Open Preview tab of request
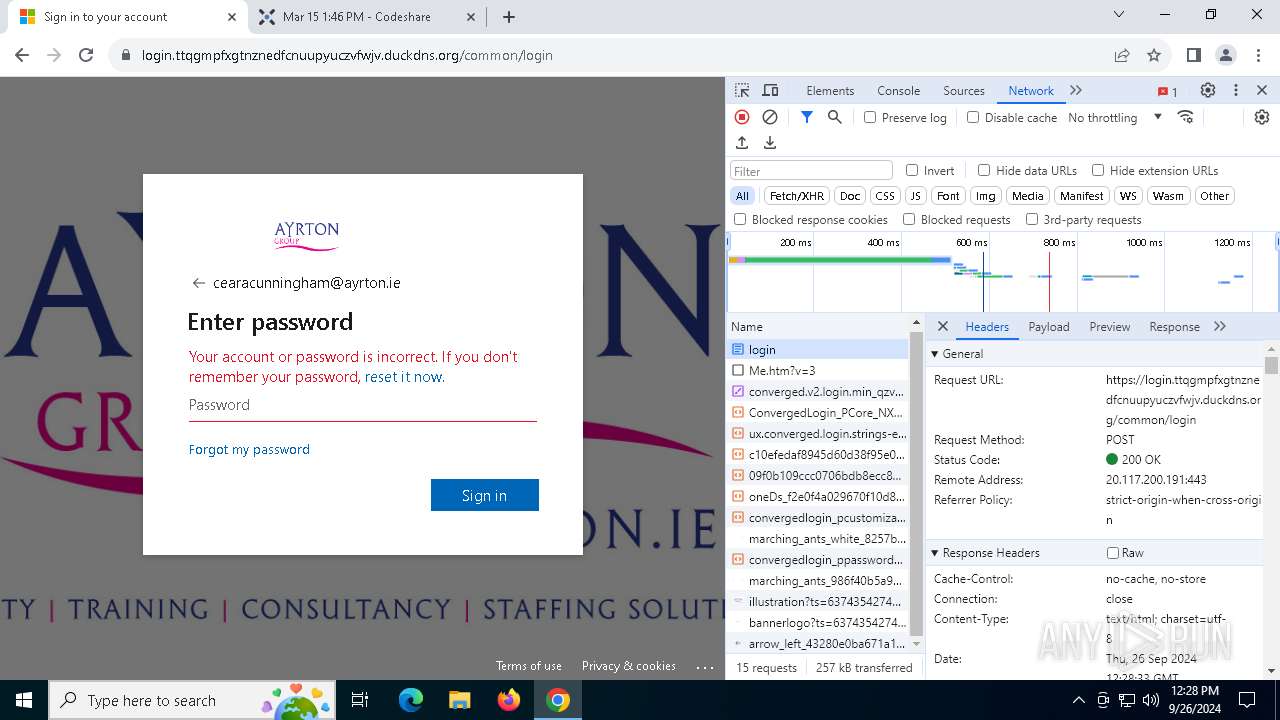This screenshot has width=1280, height=720. click(x=1110, y=326)
